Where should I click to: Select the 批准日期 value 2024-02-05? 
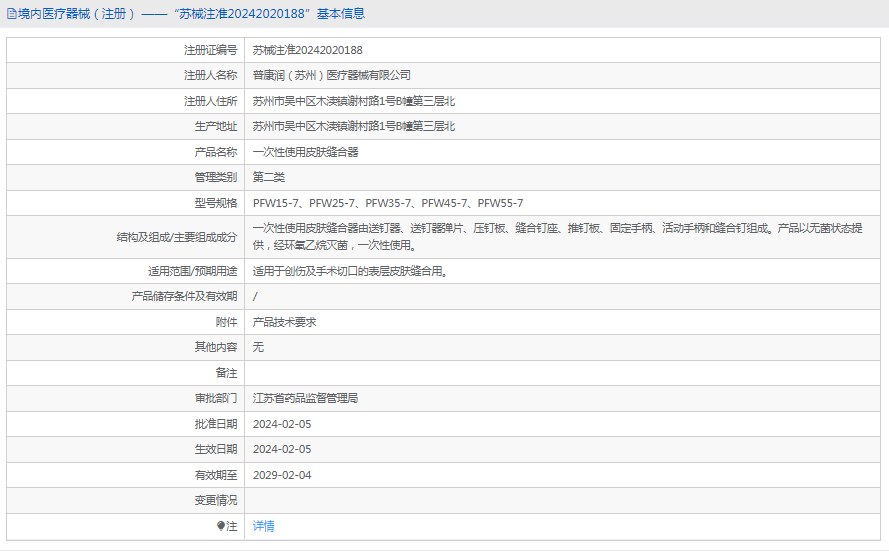pyautogui.click(x=282, y=424)
